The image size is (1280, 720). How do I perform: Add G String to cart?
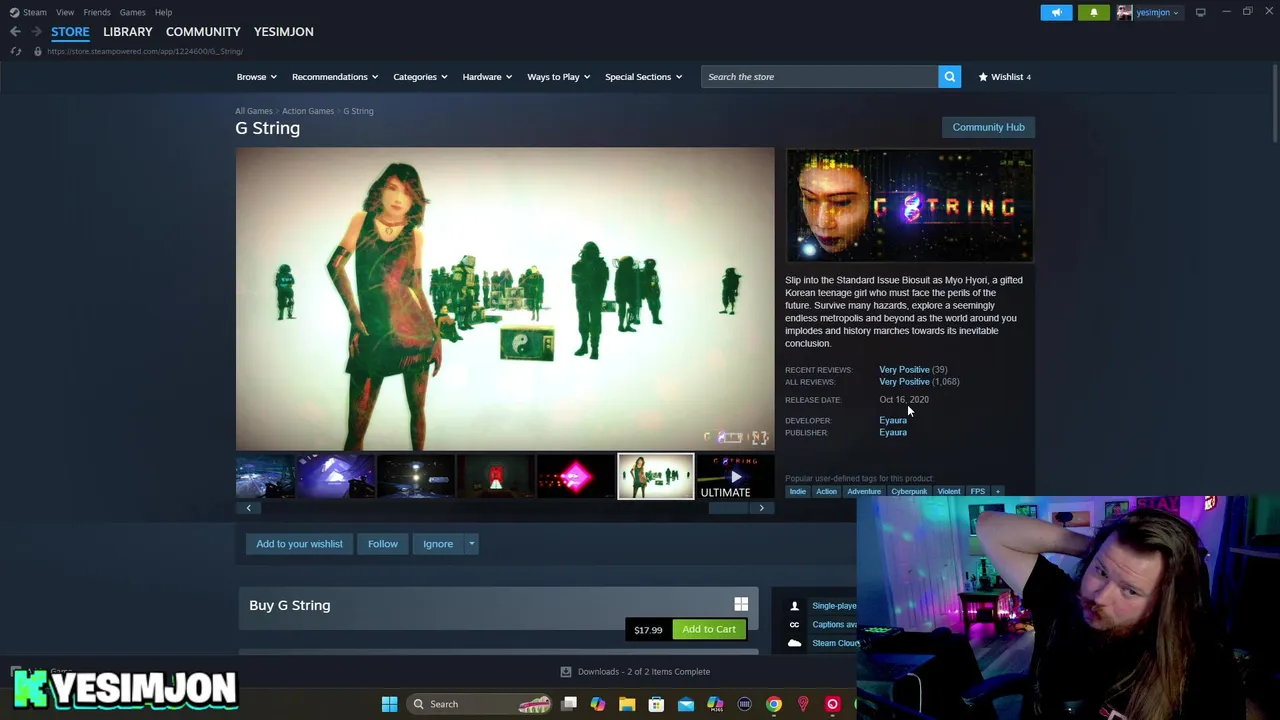click(x=709, y=629)
